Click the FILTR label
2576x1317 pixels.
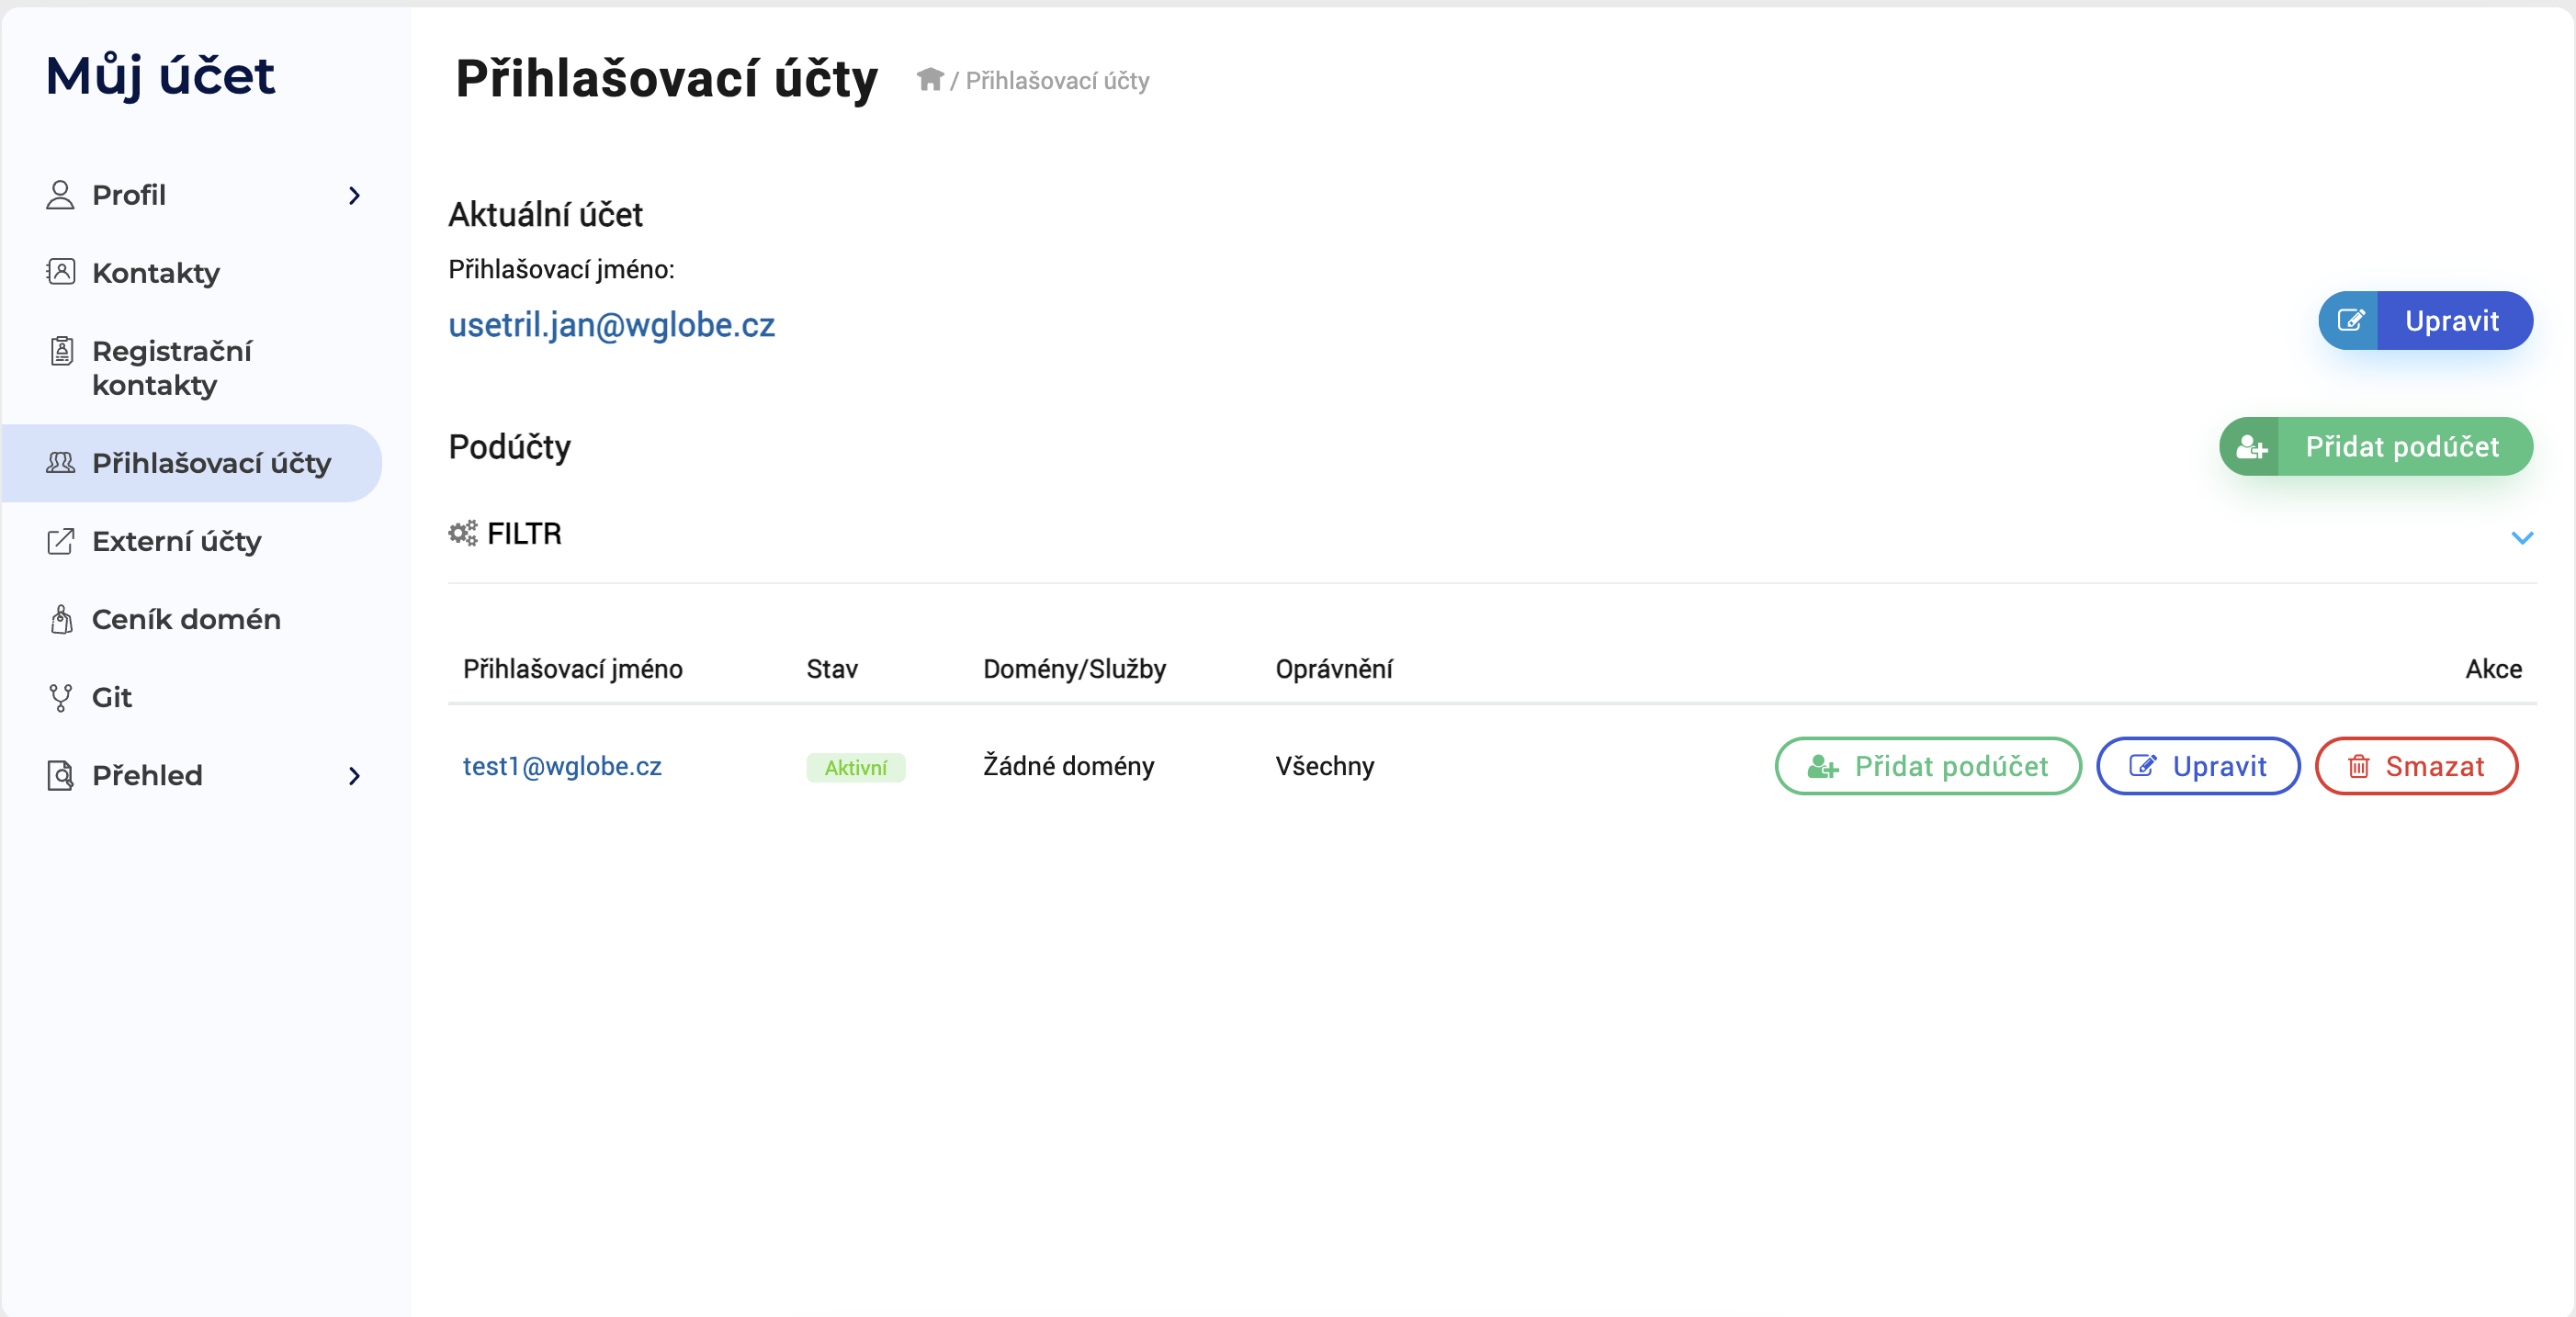pyautogui.click(x=524, y=534)
